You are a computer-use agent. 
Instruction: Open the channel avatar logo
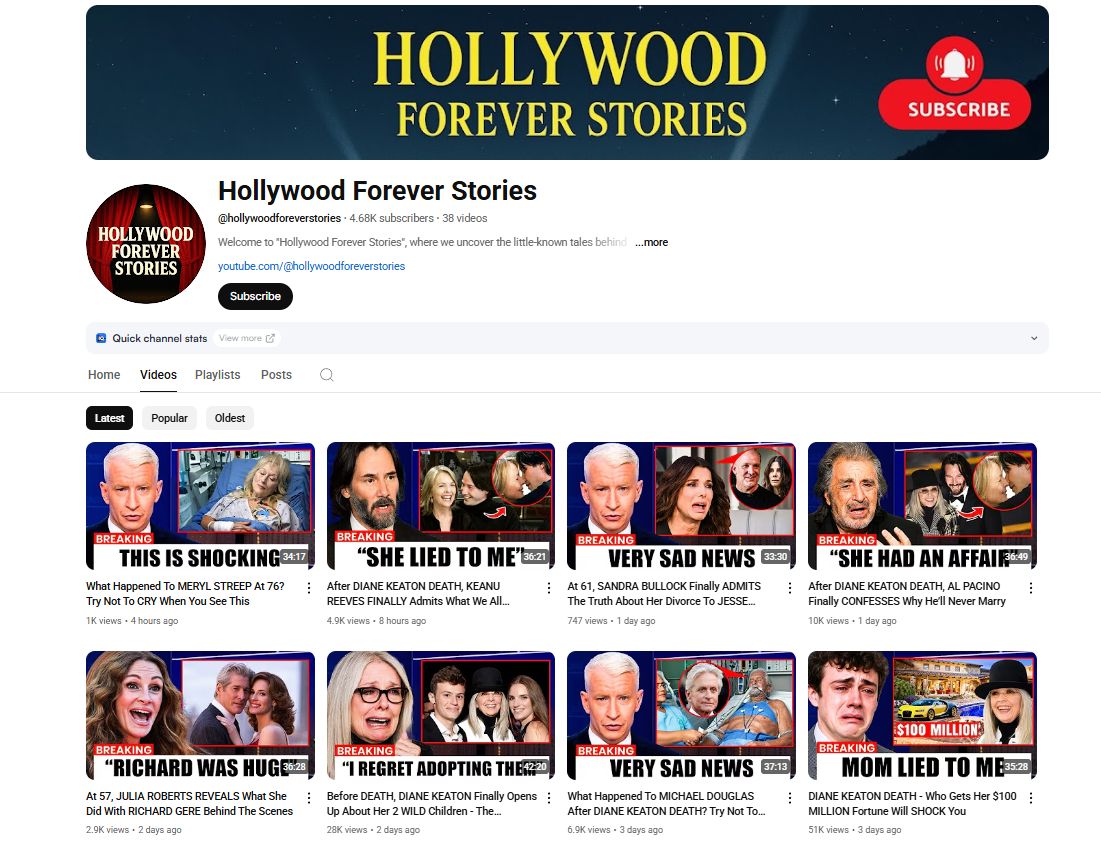click(x=145, y=244)
